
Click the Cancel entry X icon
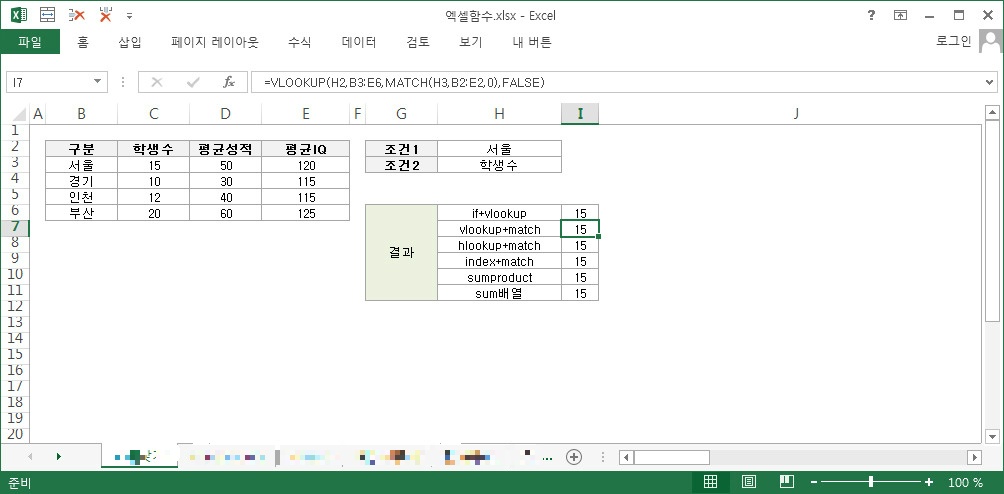(157, 82)
